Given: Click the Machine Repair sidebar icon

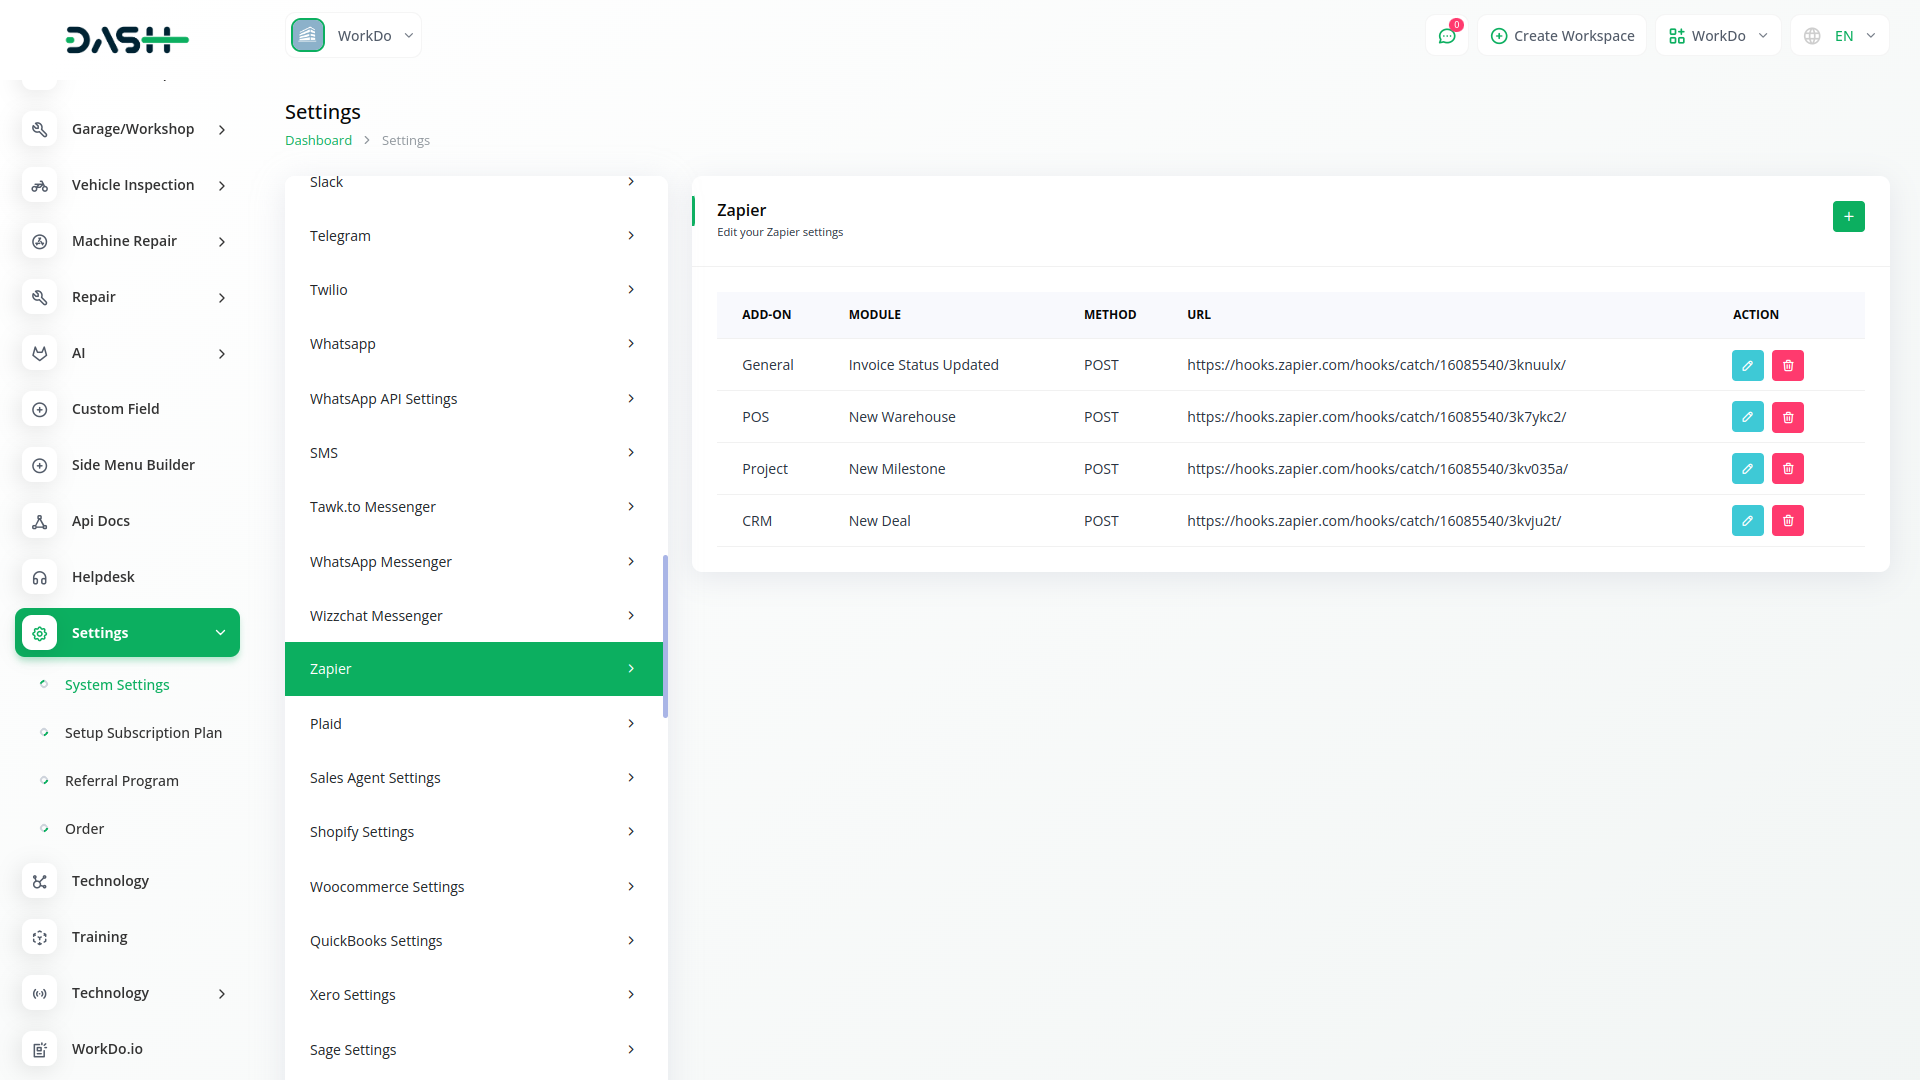Looking at the screenshot, I should pos(40,241).
